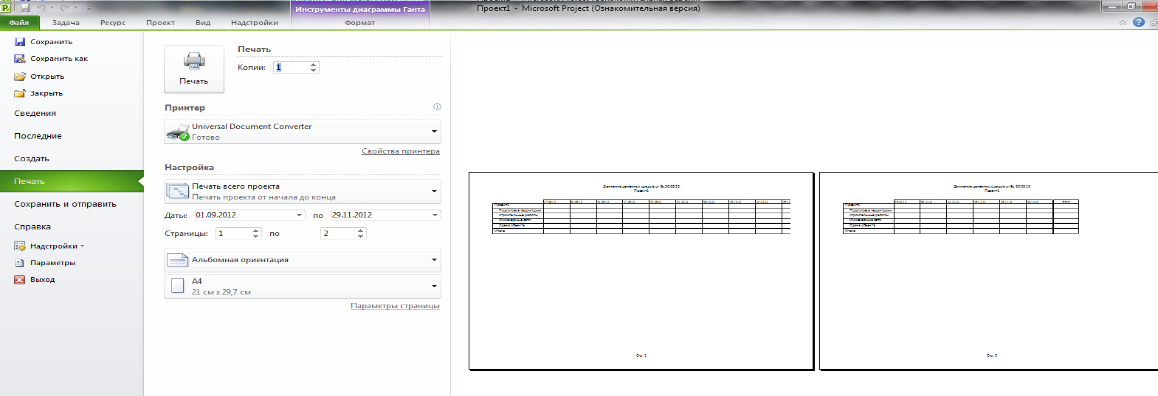Open the Universal Document Converter printer dropdown
The image size is (1158, 396).
point(302,132)
